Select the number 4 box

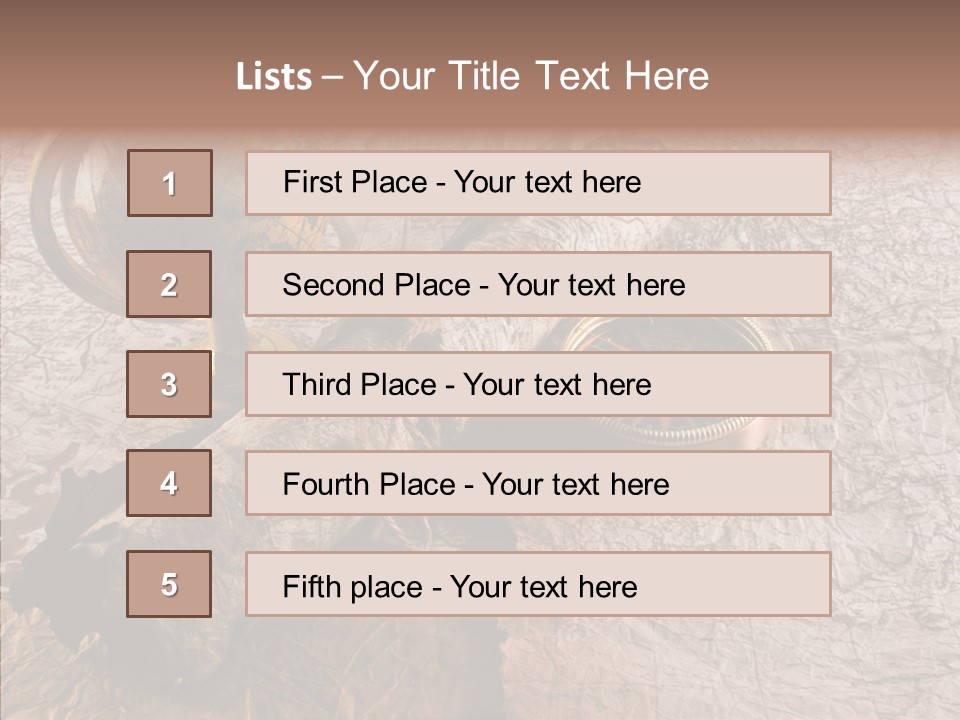169,483
